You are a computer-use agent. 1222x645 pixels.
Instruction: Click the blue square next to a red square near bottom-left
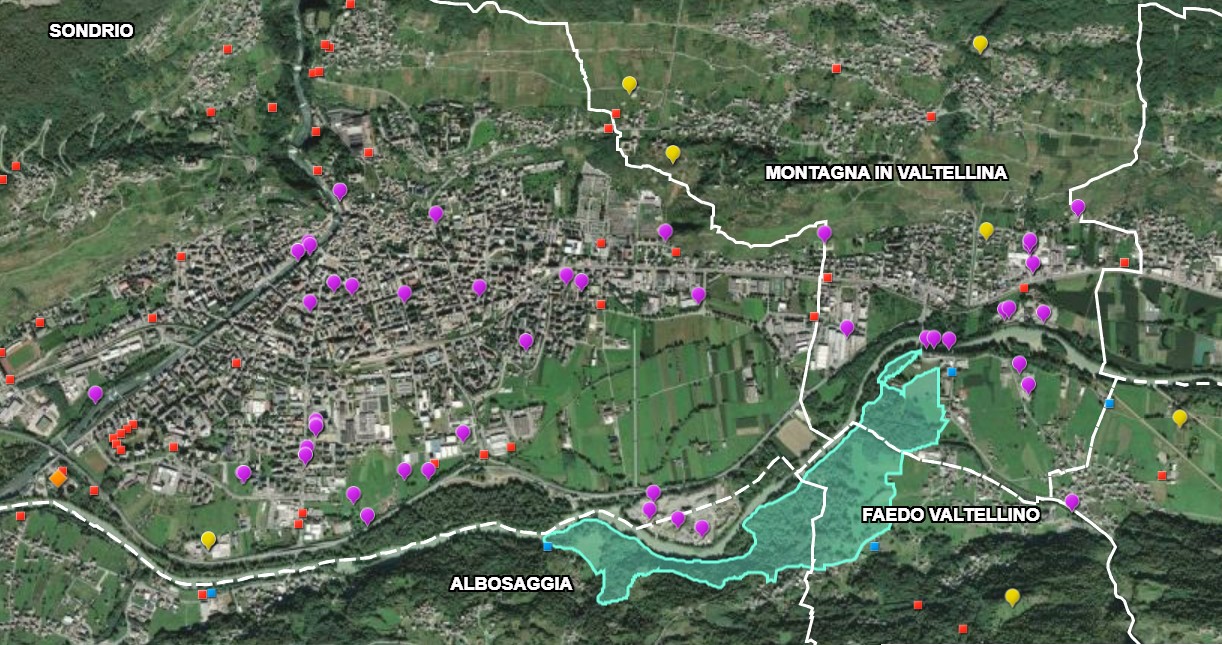coord(212,593)
